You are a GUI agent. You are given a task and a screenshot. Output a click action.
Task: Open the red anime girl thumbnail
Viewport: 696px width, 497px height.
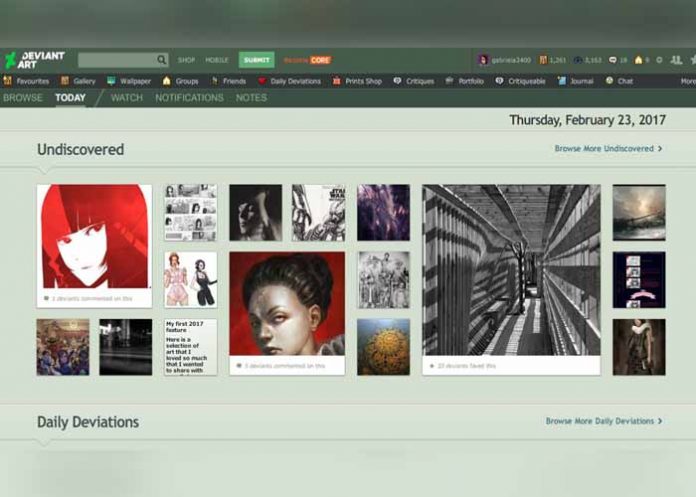coord(94,237)
